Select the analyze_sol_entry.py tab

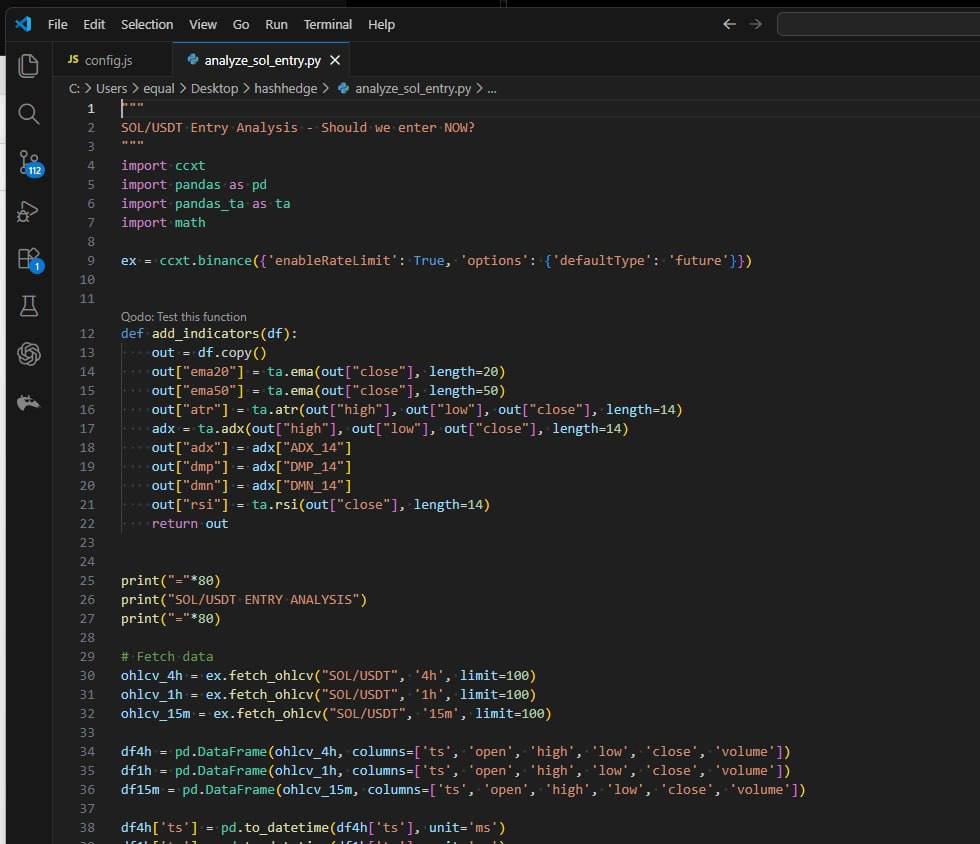(x=262, y=60)
